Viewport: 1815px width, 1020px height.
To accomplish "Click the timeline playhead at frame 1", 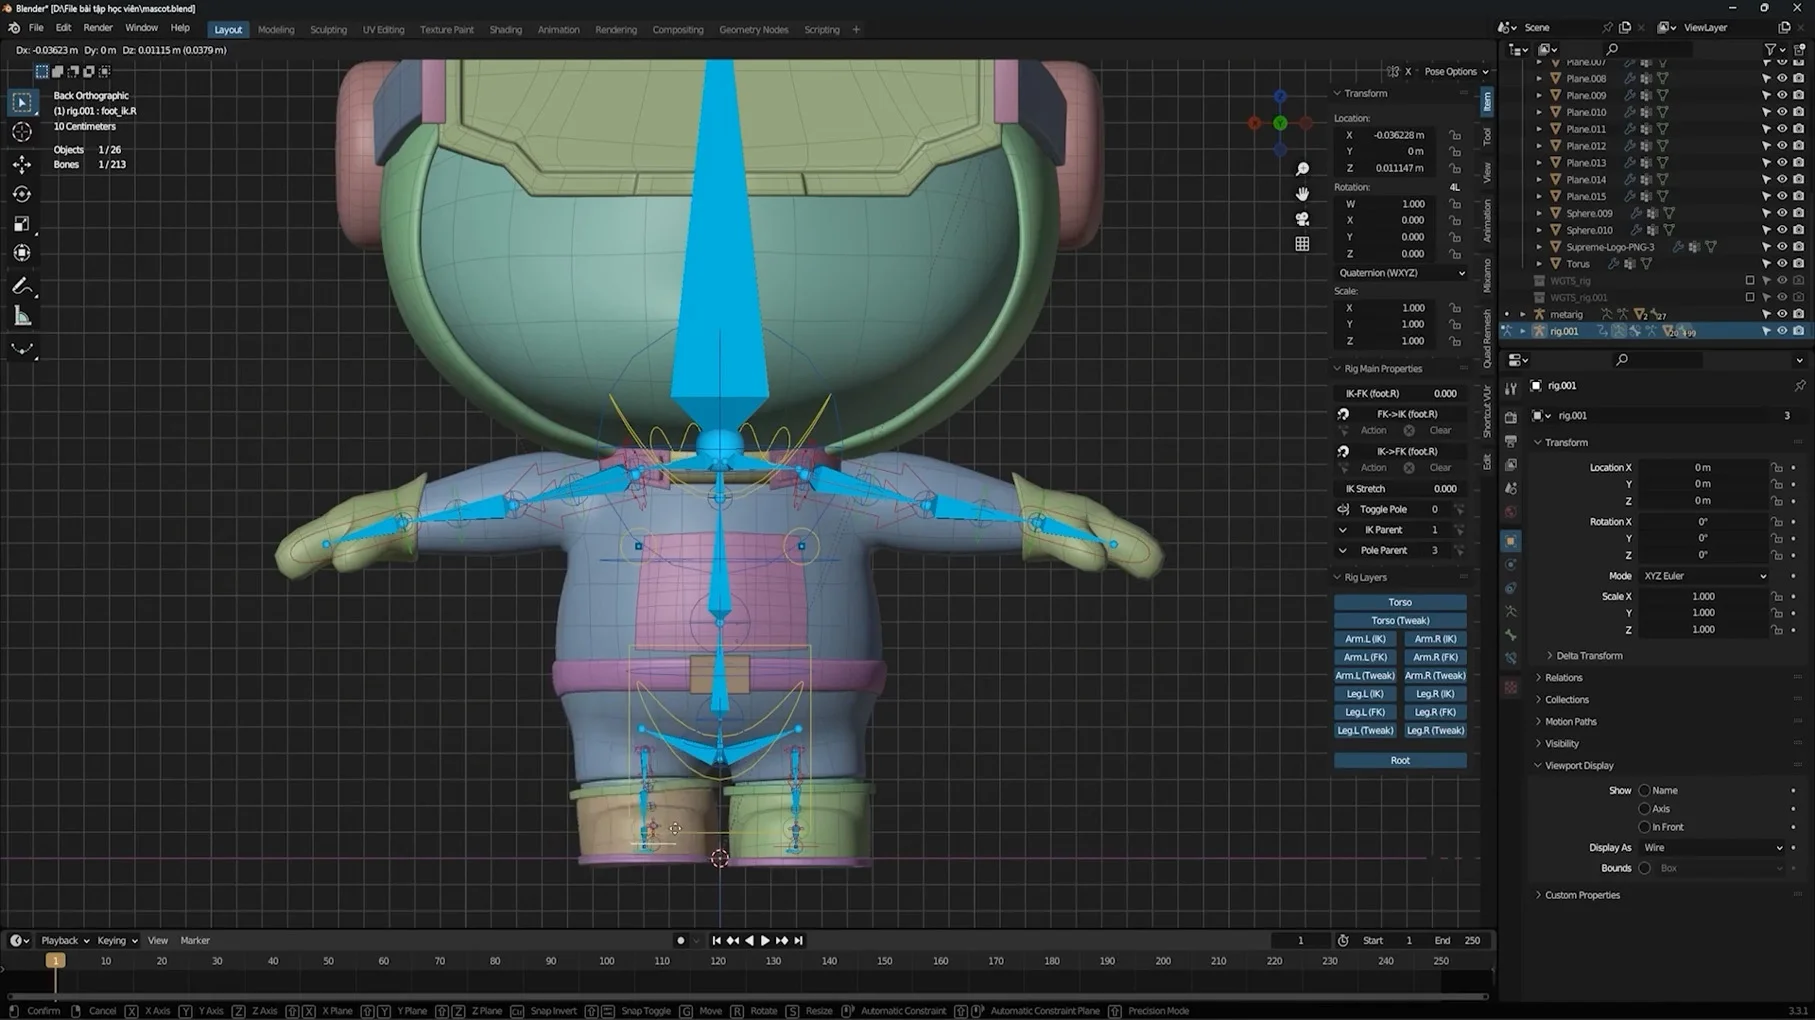I will coord(55,961).
